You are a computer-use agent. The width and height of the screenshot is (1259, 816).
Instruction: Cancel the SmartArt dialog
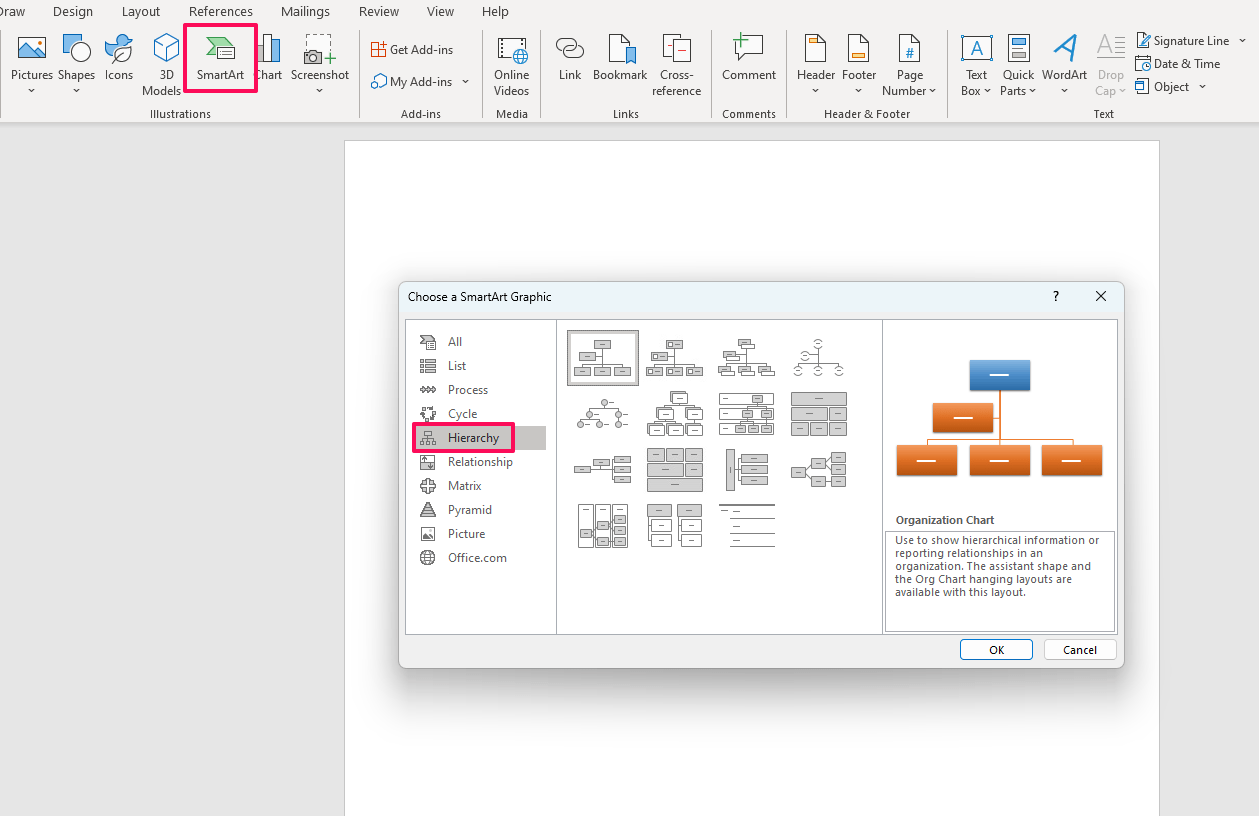pos(1079,649)
